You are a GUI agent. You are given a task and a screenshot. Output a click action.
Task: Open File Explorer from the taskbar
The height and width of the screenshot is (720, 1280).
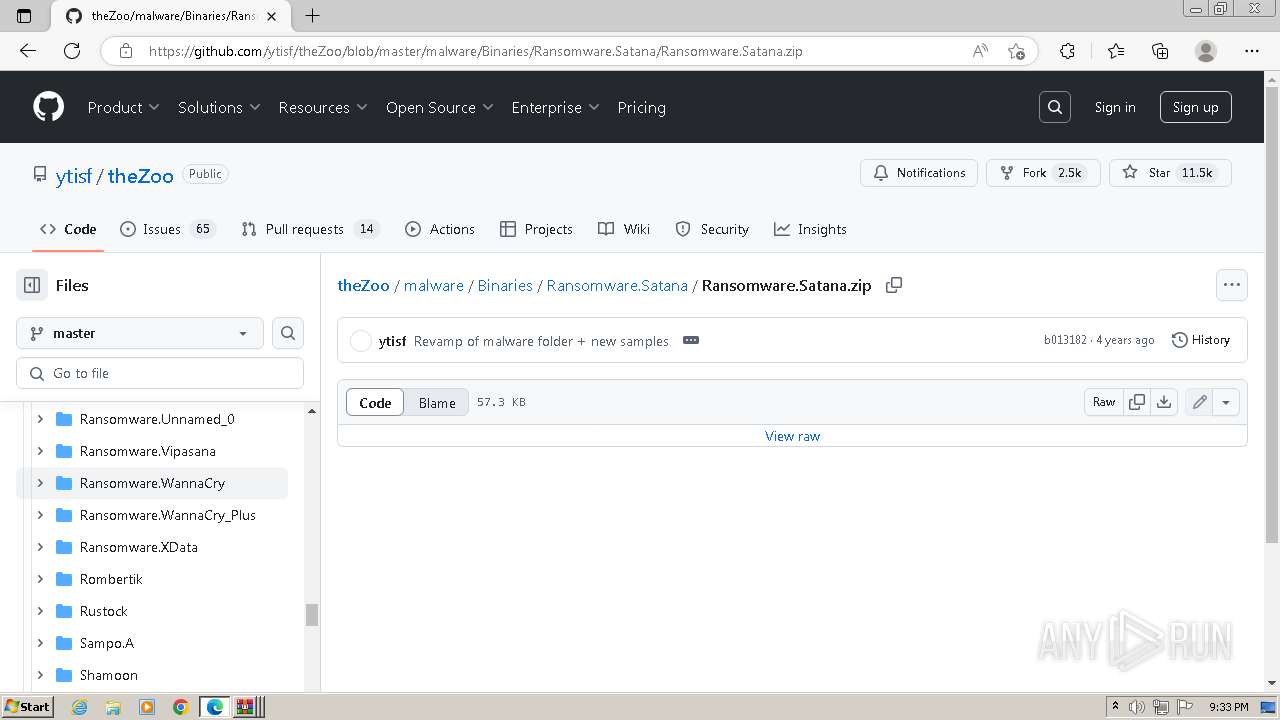click(x=113, y=707)
